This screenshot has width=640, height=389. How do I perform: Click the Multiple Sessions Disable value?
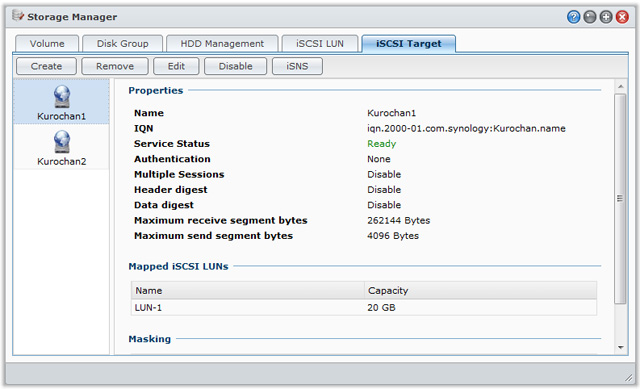(x=384, y=174)
